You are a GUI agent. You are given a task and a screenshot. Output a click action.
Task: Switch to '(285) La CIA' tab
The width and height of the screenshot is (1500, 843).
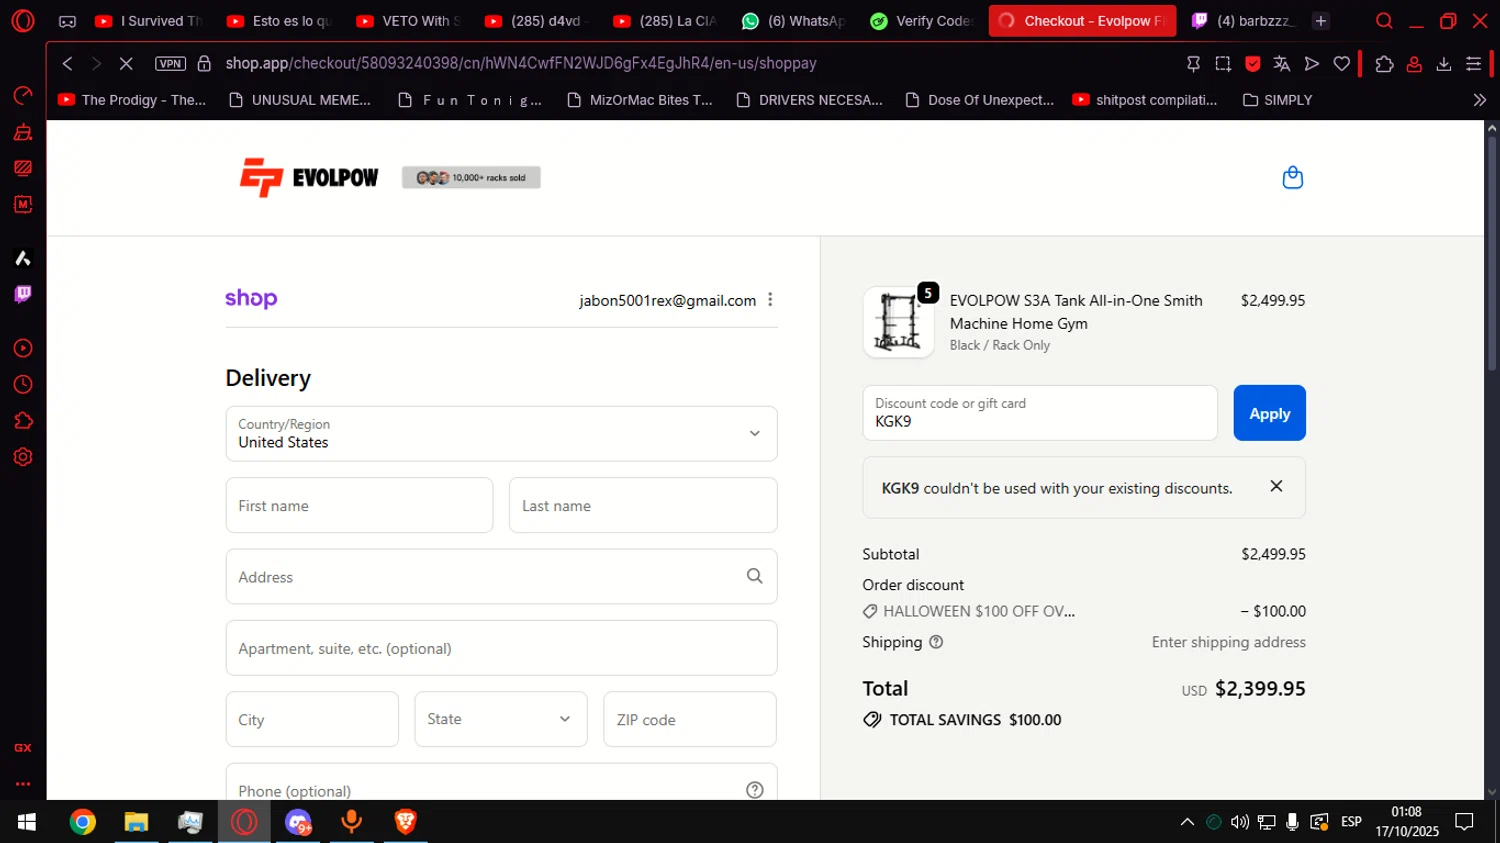[666, 21]
